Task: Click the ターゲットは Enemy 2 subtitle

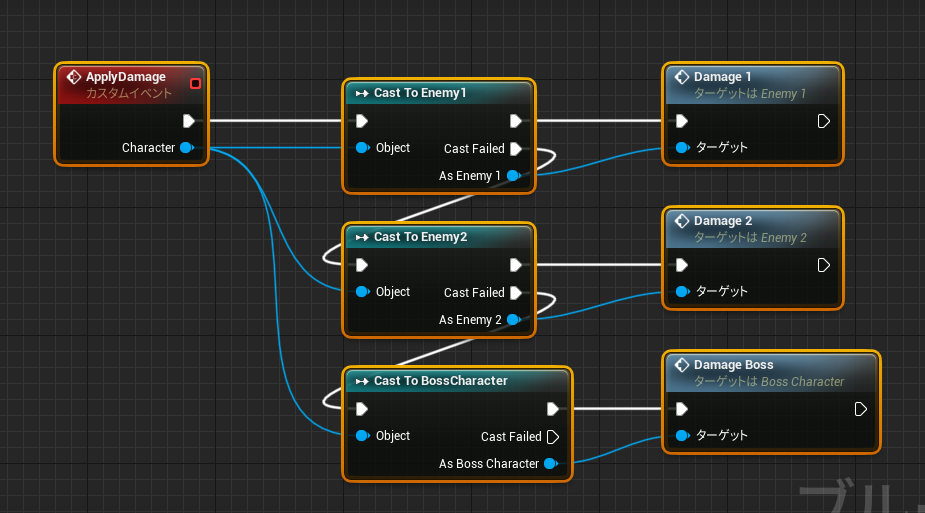Action: click(x=750, y=238)
